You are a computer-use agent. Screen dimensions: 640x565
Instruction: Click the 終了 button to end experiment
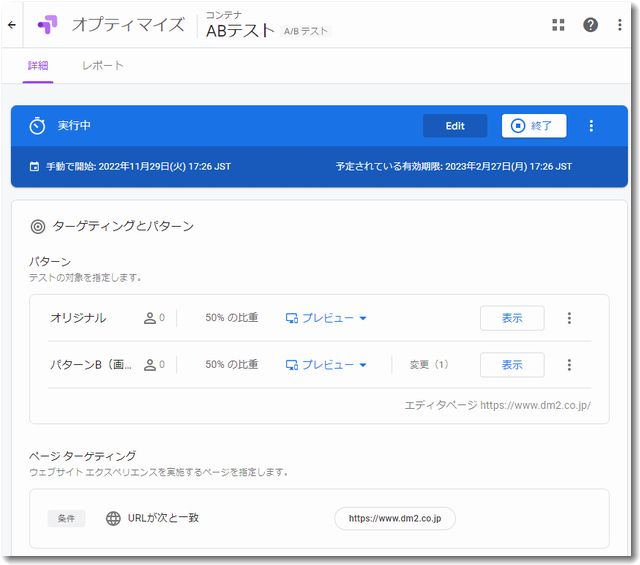tap(534, 126)
